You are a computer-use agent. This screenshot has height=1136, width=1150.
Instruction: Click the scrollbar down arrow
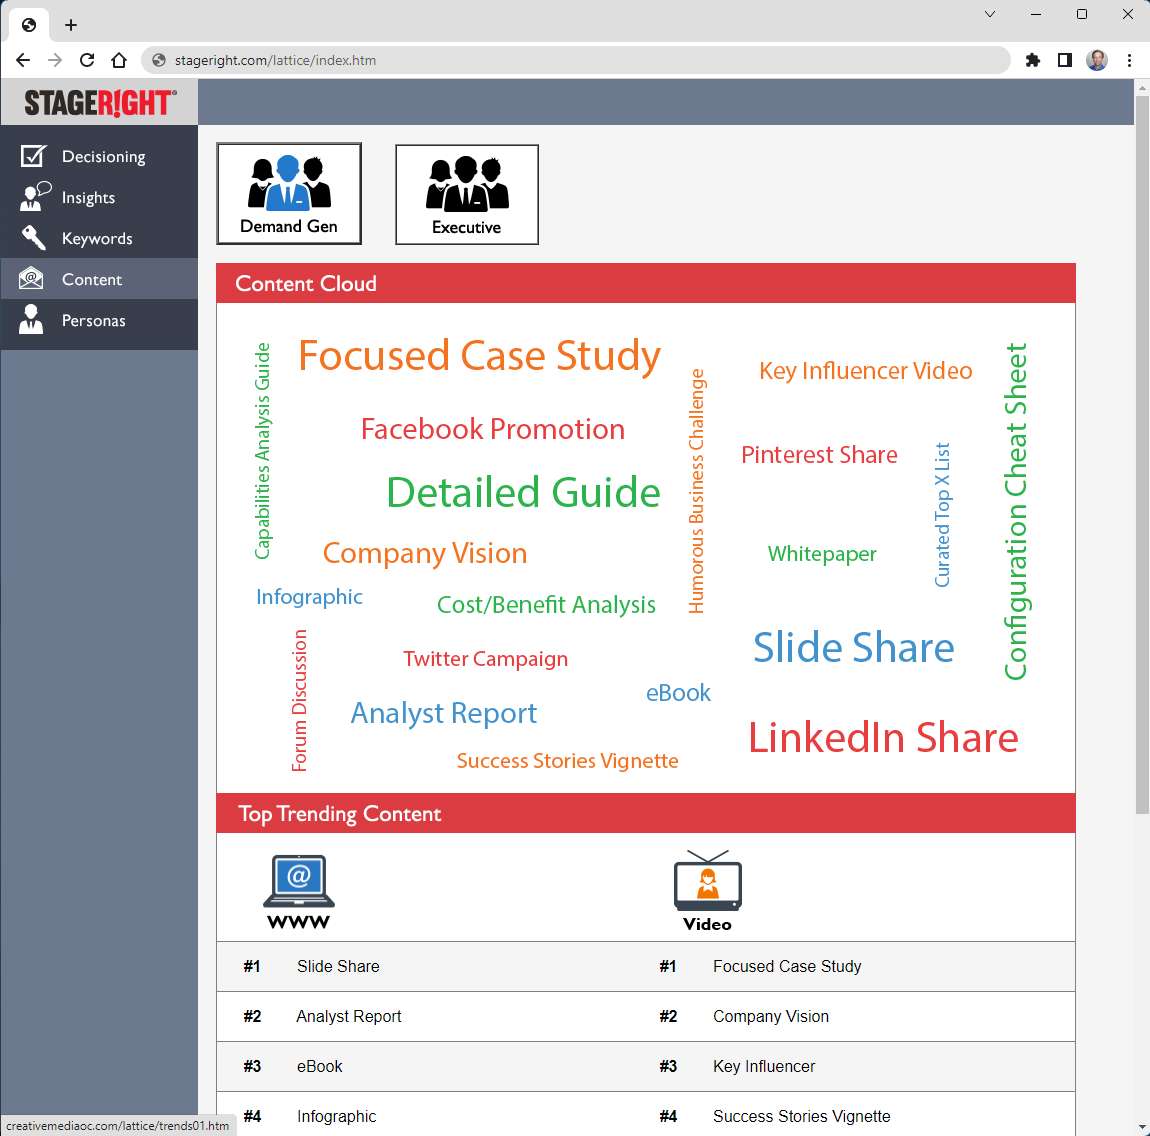pyautogui.click(x=1142, y=1128)
